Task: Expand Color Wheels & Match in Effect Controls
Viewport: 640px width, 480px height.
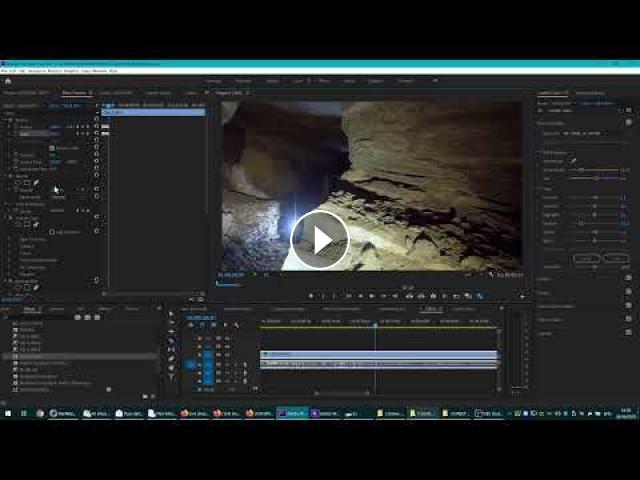Action: click(x=10, y=260)
